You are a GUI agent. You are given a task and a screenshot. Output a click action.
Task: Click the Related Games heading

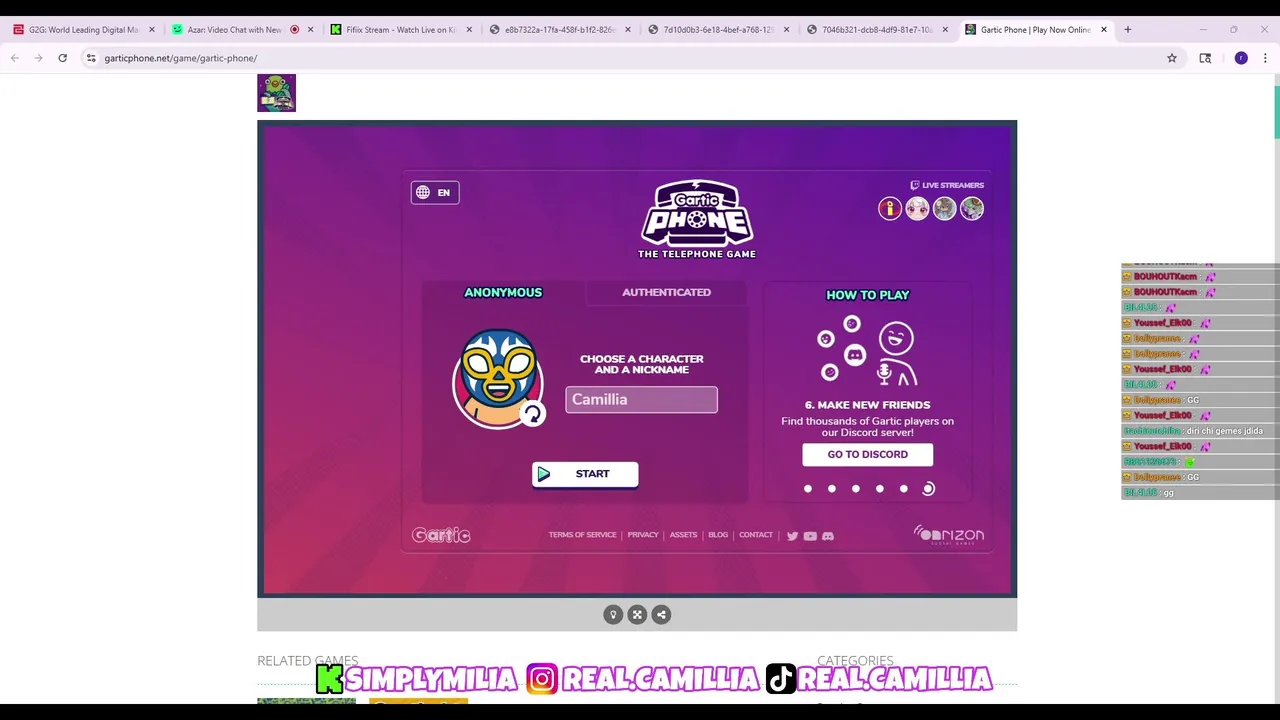coord(307,661)
